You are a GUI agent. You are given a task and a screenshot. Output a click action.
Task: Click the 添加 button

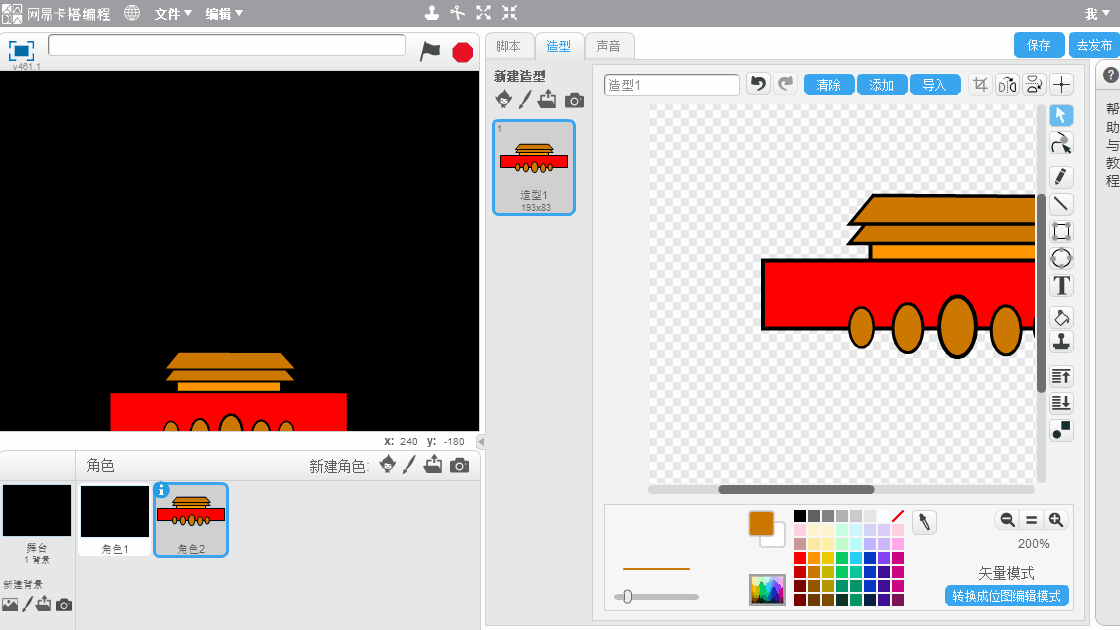point(881,85)
